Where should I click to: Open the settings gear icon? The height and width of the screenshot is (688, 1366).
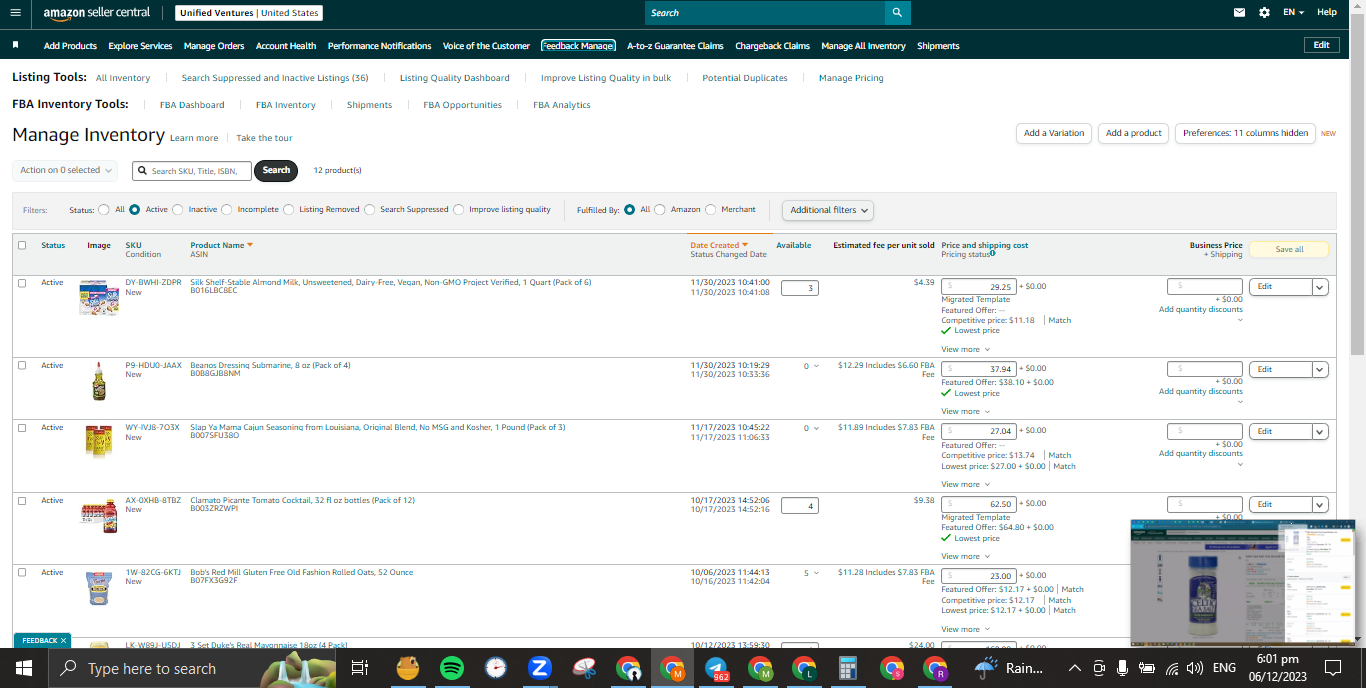point(1264,13)
